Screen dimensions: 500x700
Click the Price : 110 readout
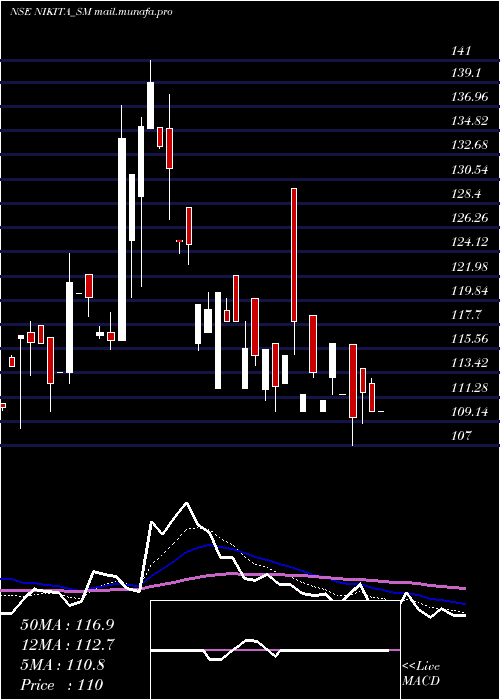click(x=62, y=685)
